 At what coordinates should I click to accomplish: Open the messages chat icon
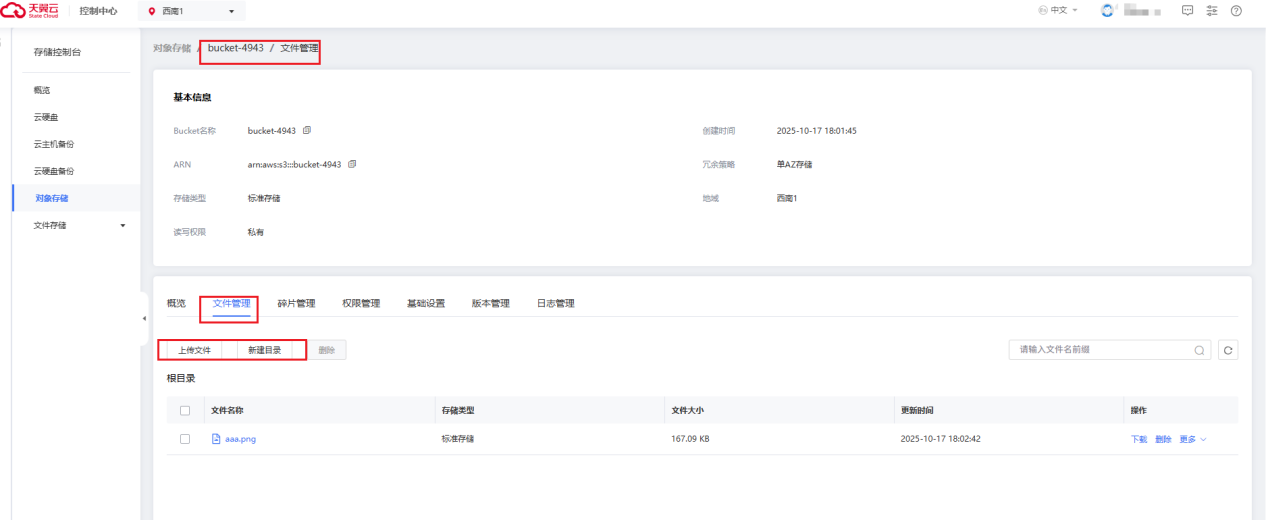coord(1187,11)
